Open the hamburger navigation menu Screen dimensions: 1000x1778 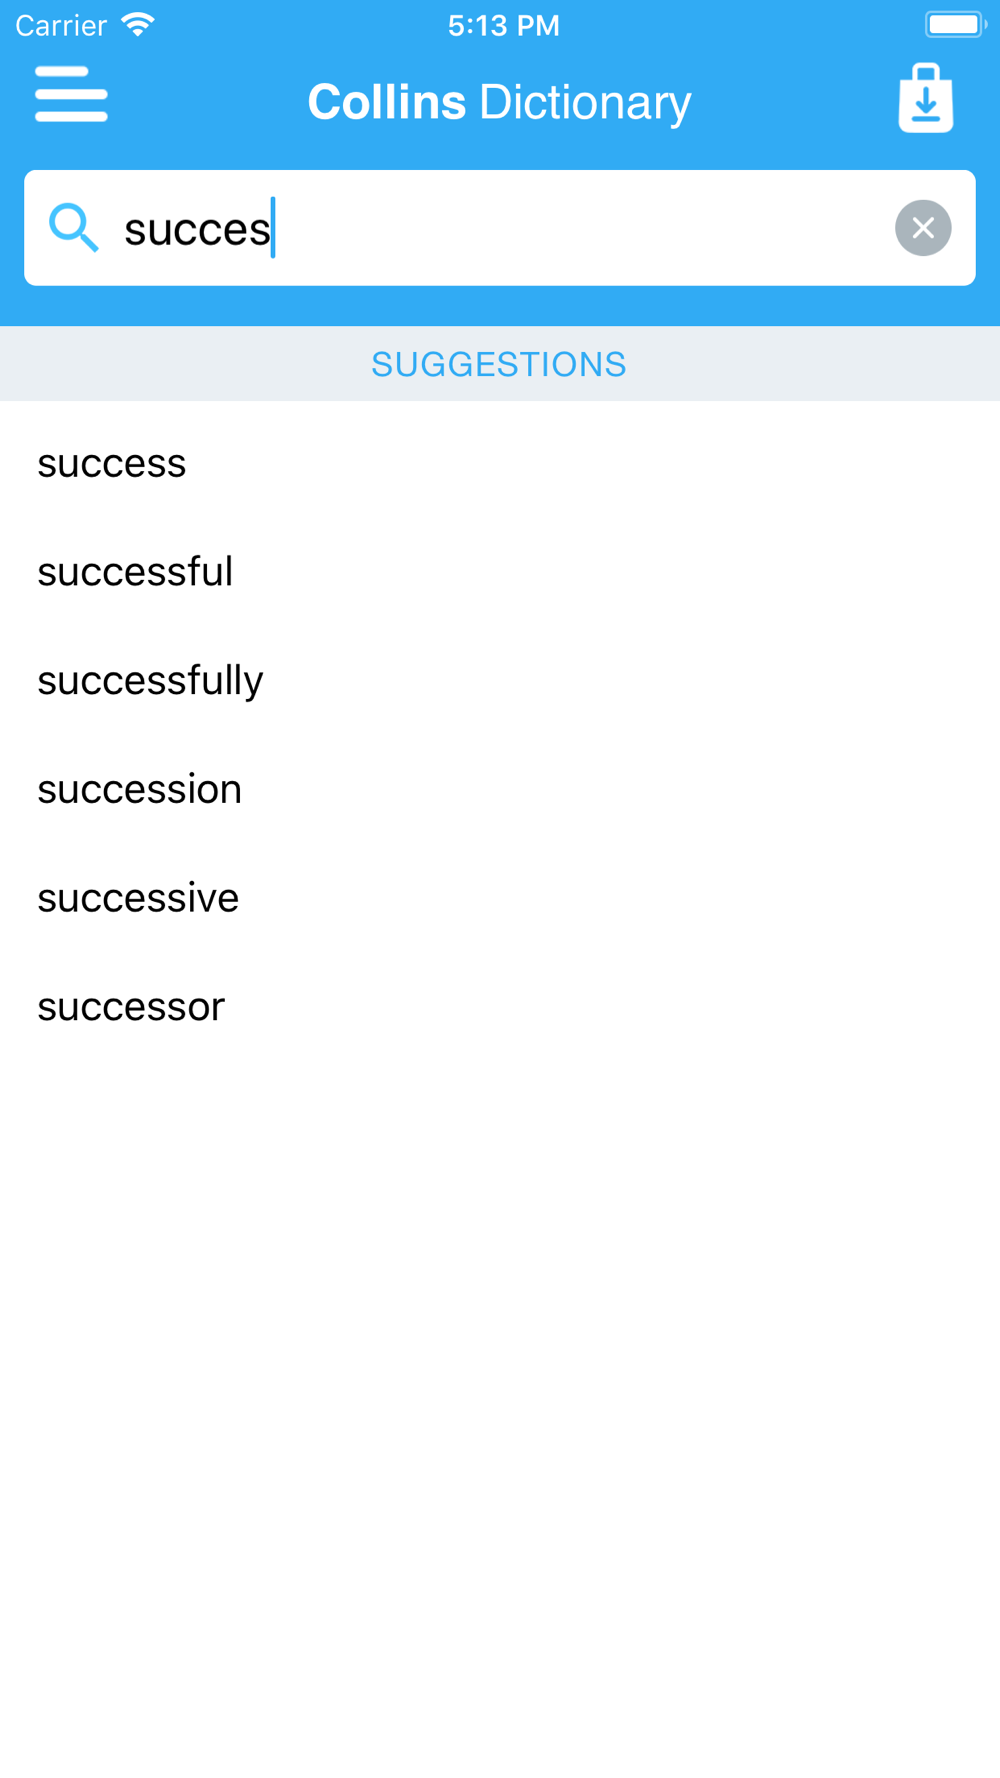tap(71, 94)
